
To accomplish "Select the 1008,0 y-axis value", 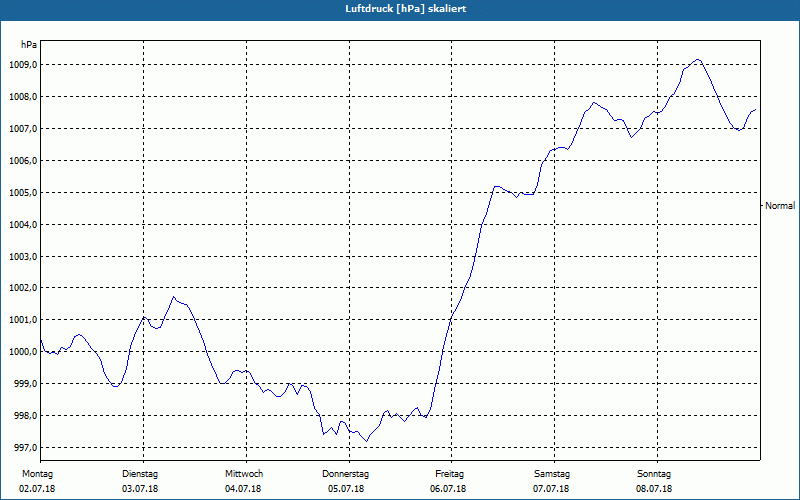I will [x=23, y=97].
